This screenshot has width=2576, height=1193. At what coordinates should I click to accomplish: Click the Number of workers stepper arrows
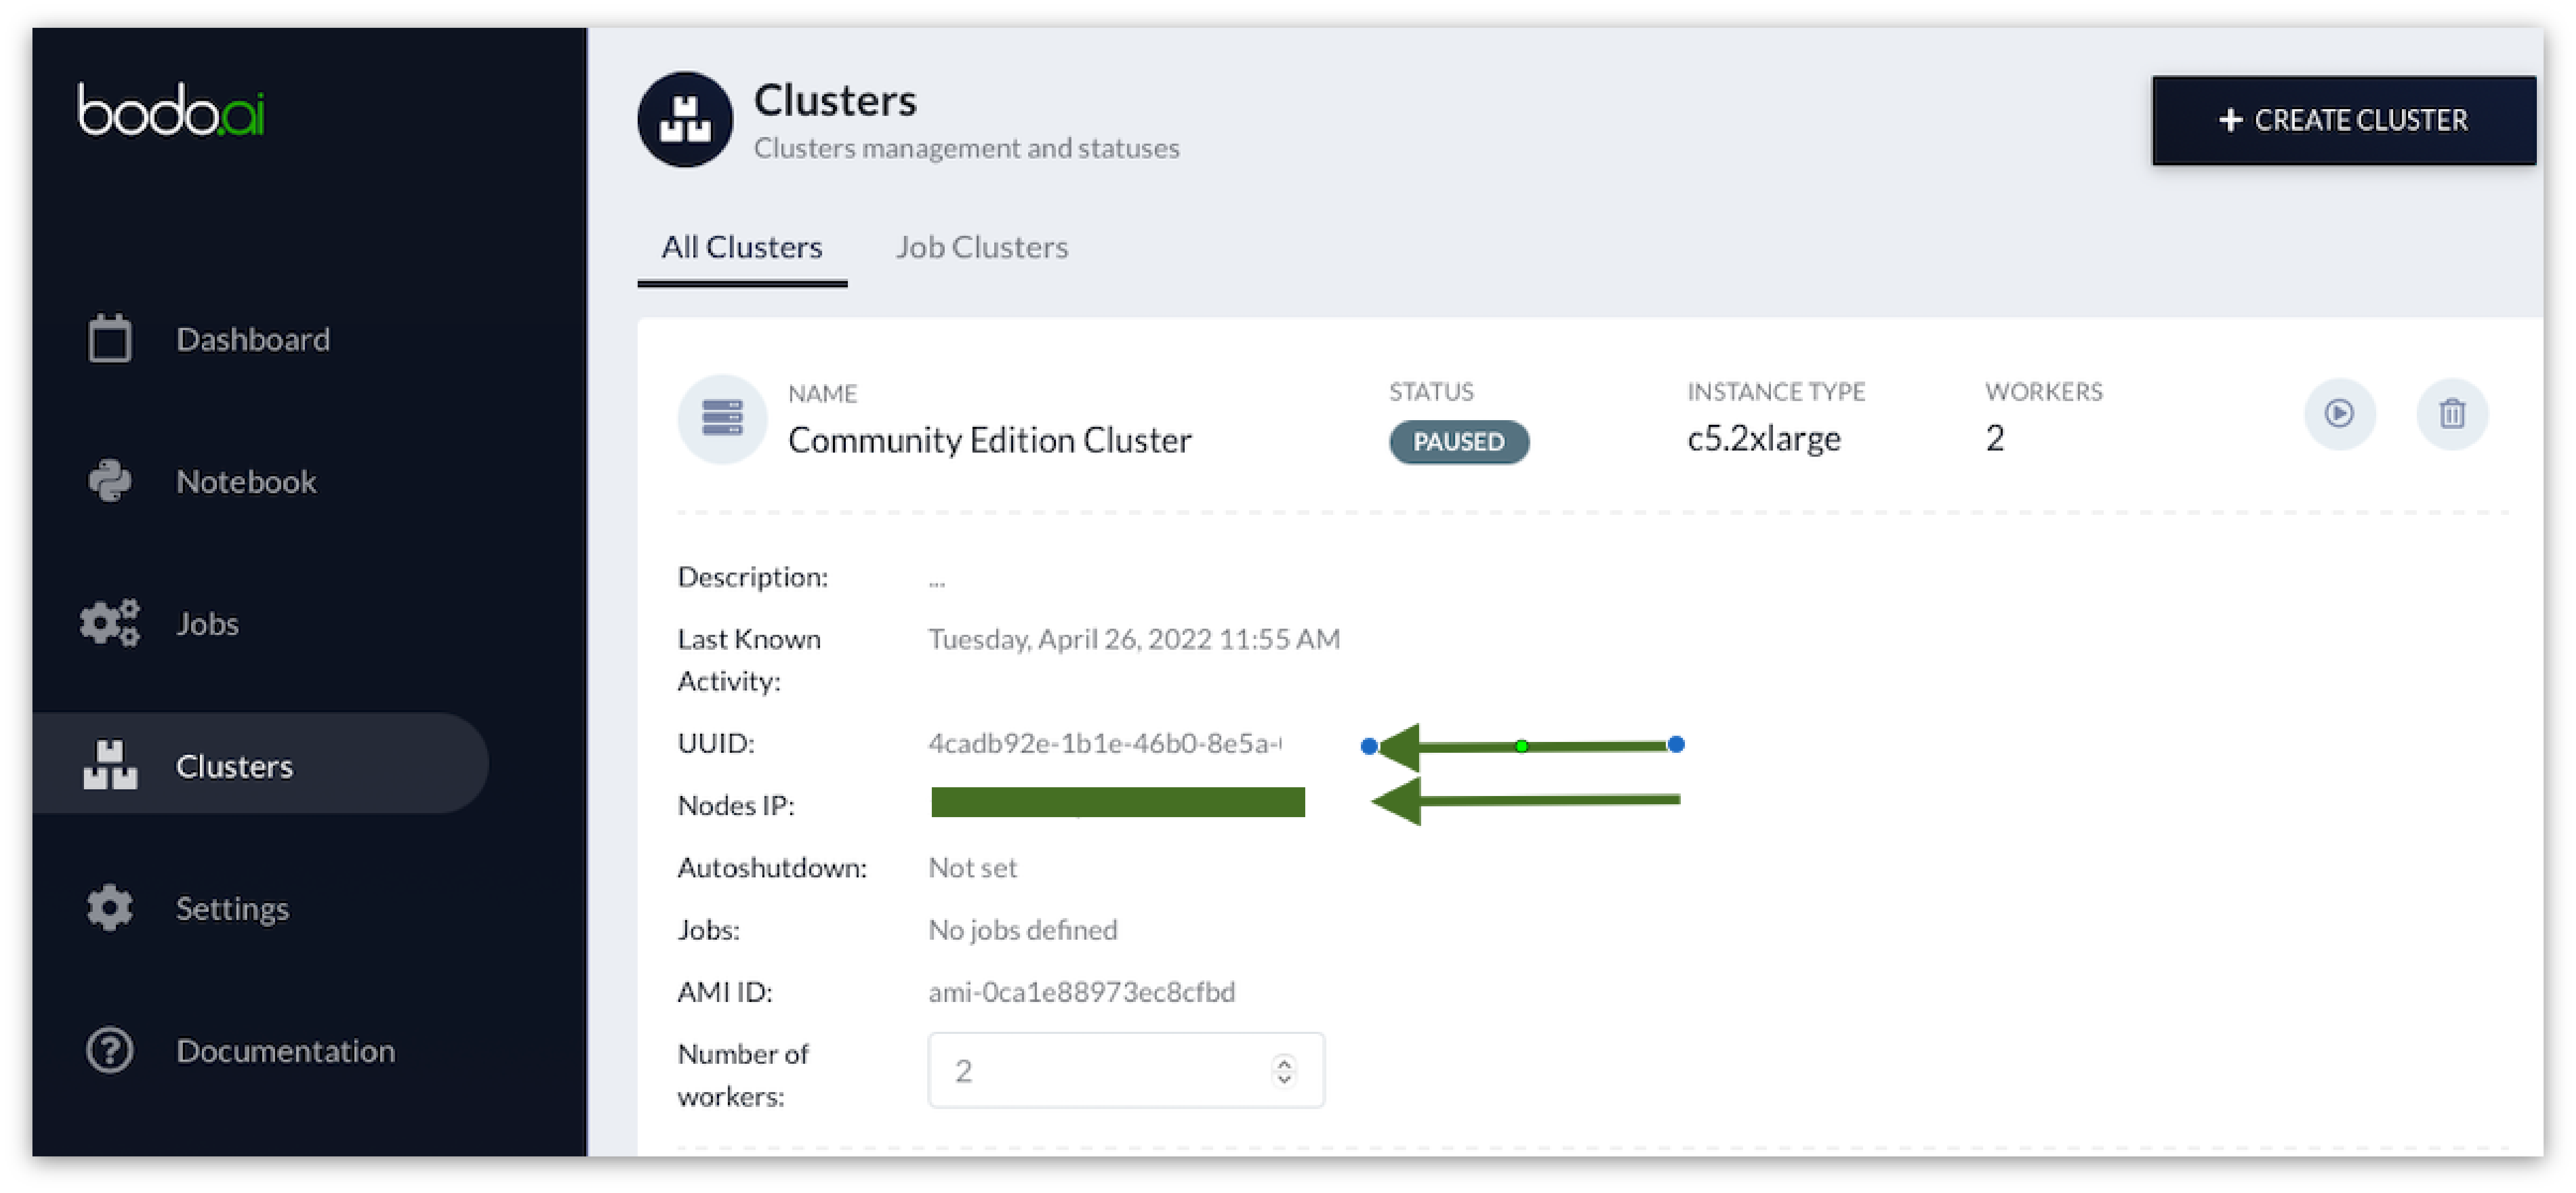(x=1284, y=1071)
